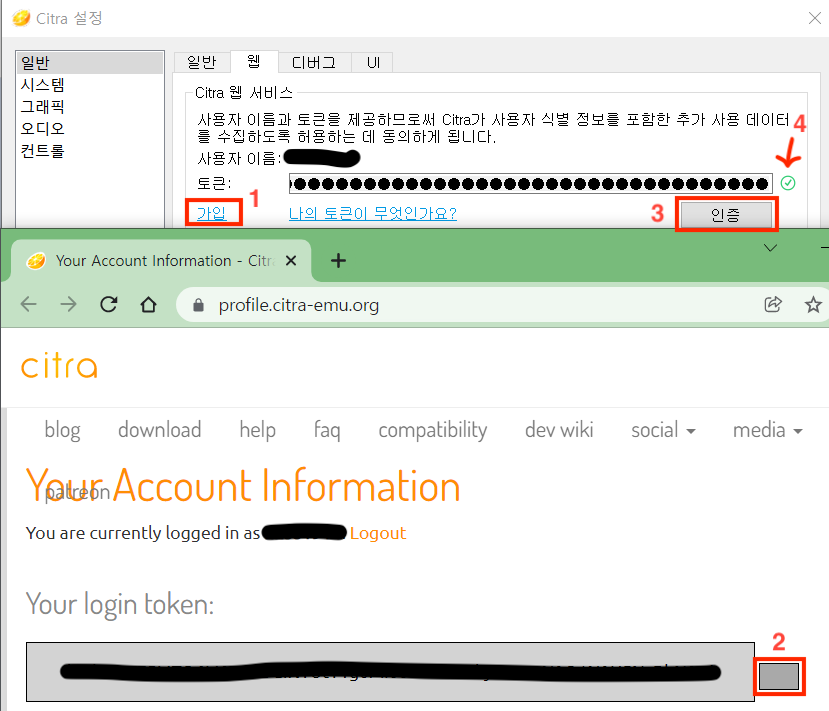The image size is (829, 711).
Task: Go to browser home page
Action: pos(149,304)
